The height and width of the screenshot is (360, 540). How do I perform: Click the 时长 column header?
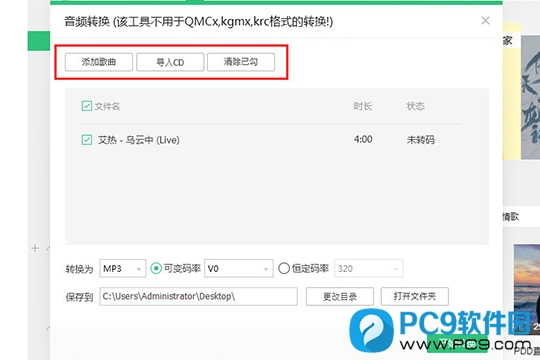click(x=363, y=106)
